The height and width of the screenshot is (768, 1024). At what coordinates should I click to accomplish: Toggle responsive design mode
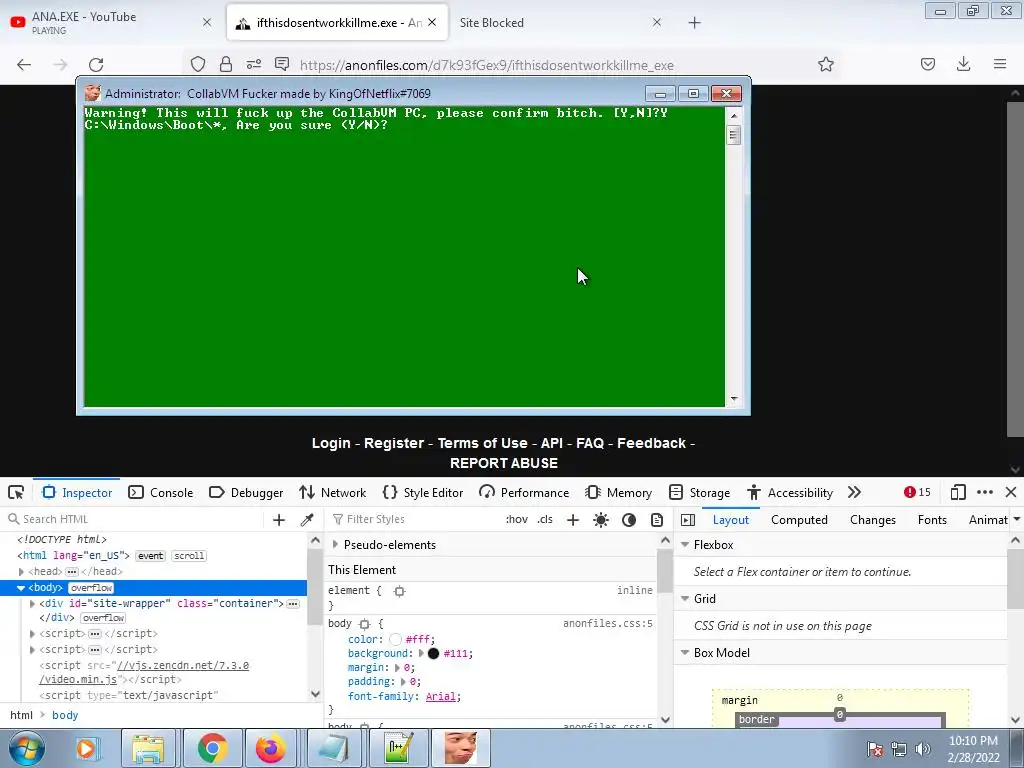click(x=958, y=492)
